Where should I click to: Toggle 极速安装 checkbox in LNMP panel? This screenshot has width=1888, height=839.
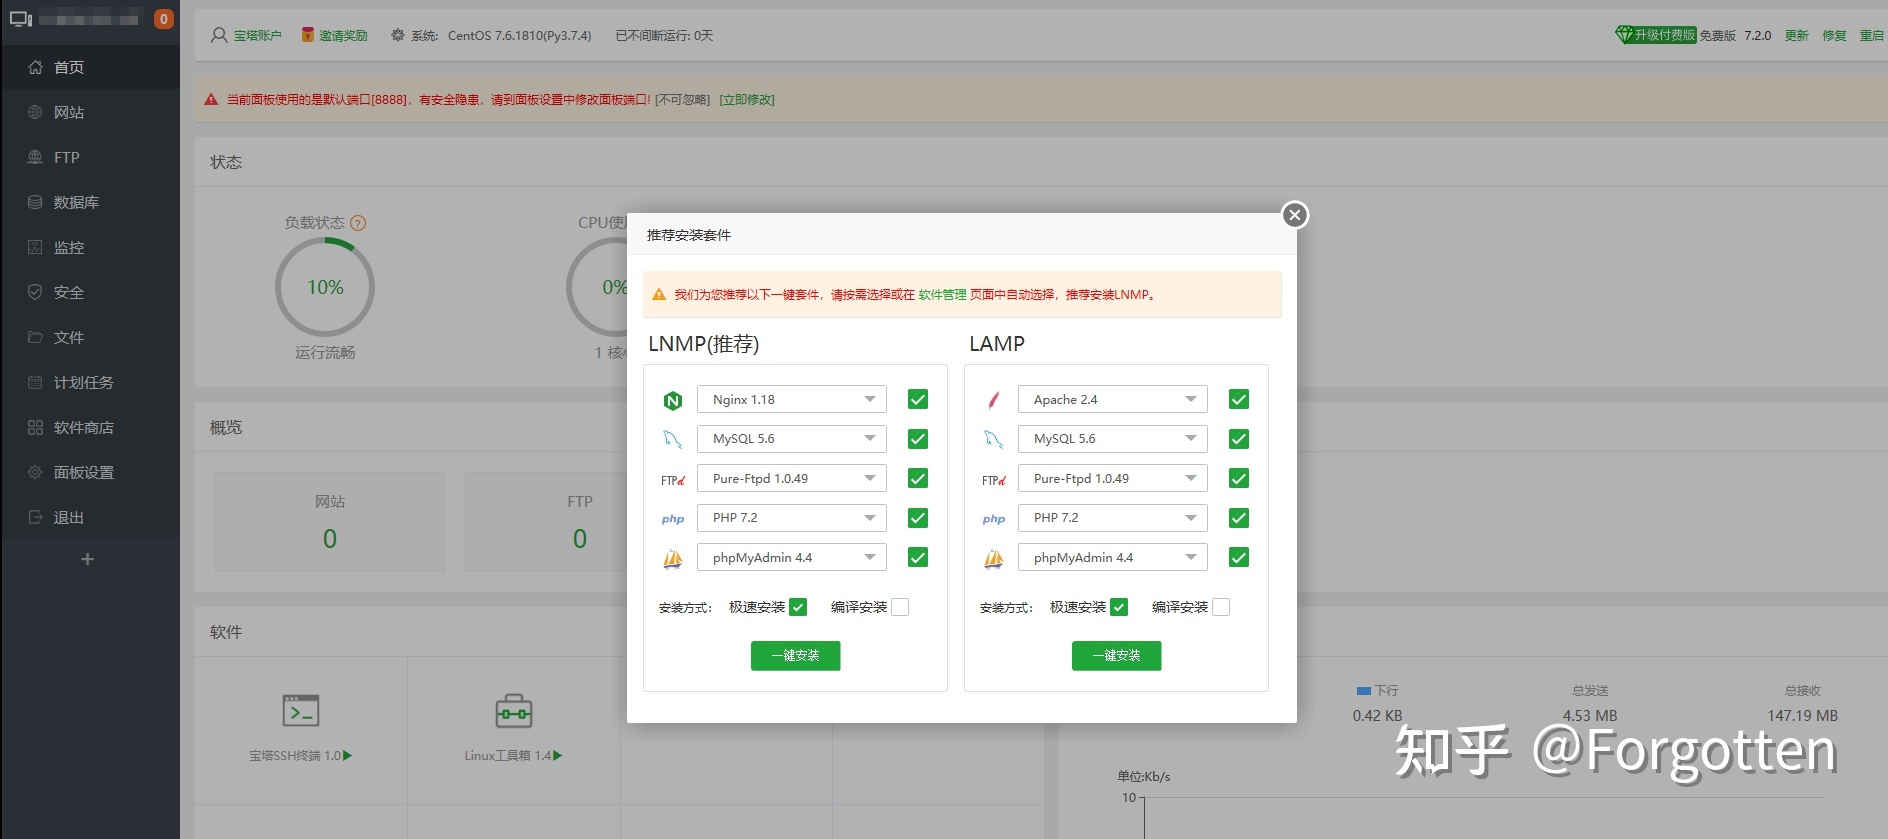[798, 607]
